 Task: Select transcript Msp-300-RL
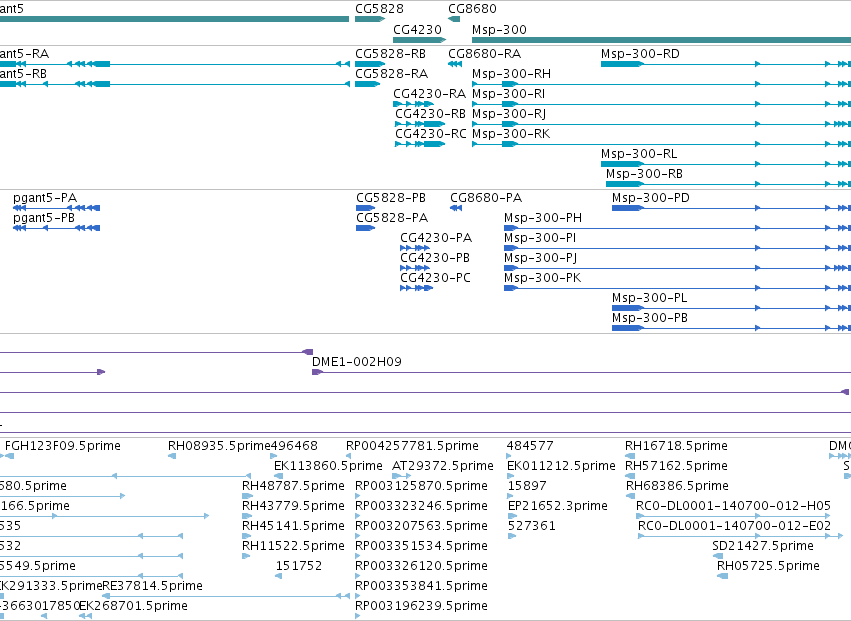[x=639, y=154]
